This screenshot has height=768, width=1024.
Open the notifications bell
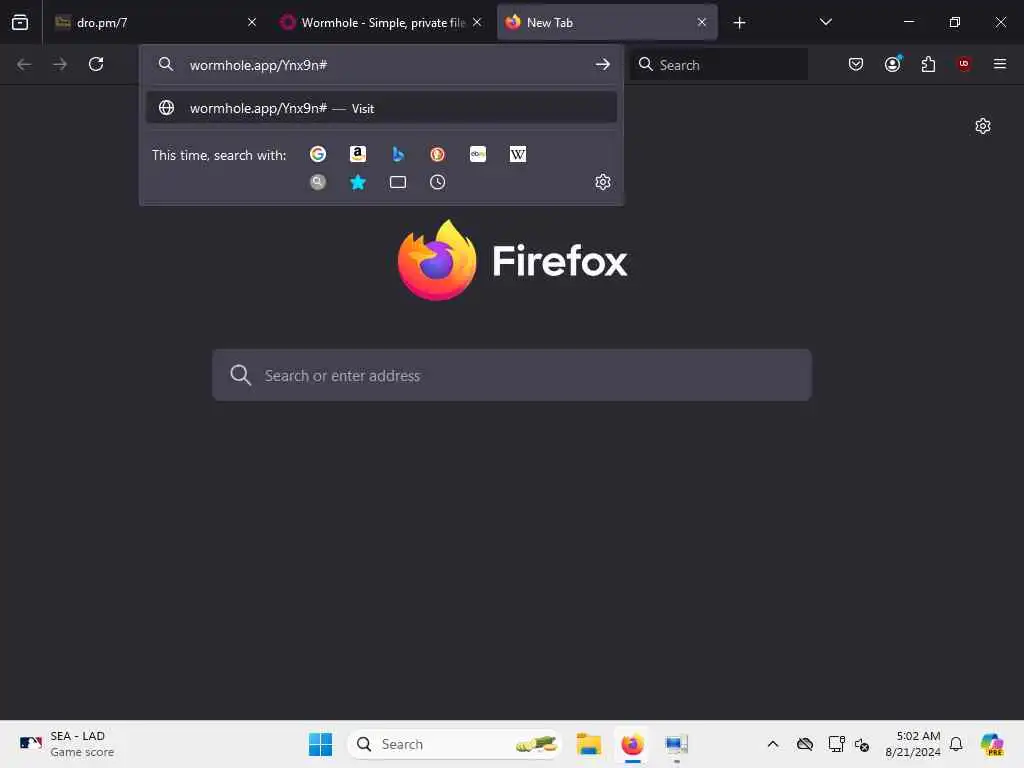956,744
